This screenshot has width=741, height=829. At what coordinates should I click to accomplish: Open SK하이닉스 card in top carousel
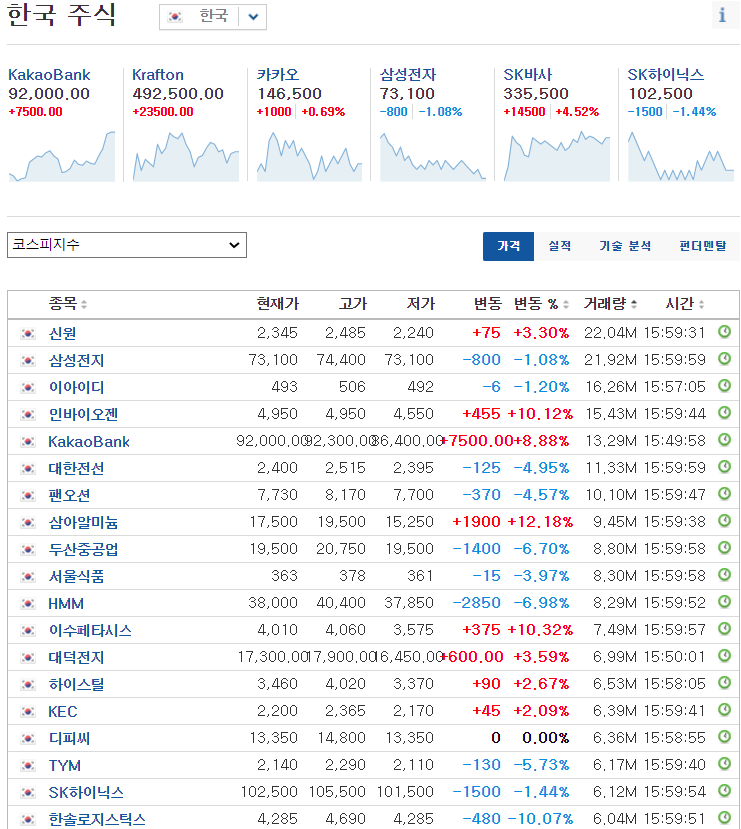[665, 75]
